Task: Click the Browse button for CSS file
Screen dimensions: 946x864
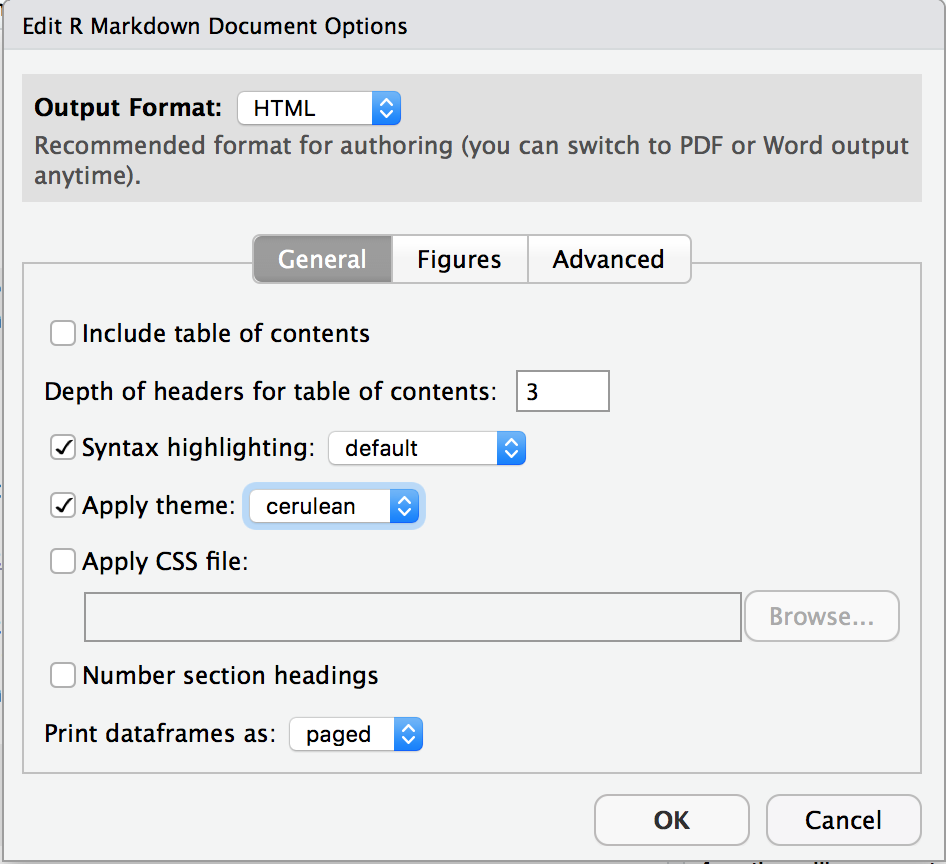Action: 822,616
